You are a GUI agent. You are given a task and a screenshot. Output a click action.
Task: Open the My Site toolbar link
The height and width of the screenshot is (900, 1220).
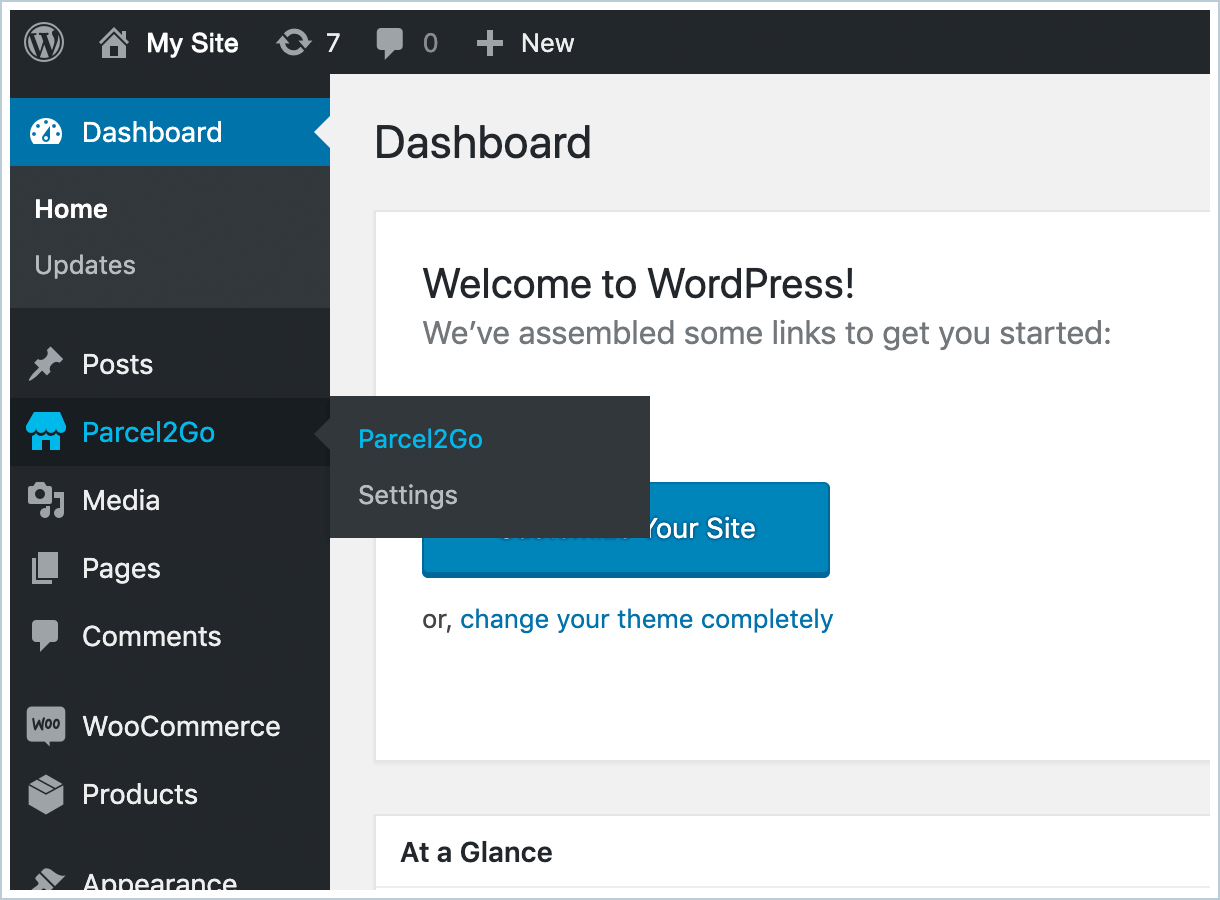[x=192, y=43]
